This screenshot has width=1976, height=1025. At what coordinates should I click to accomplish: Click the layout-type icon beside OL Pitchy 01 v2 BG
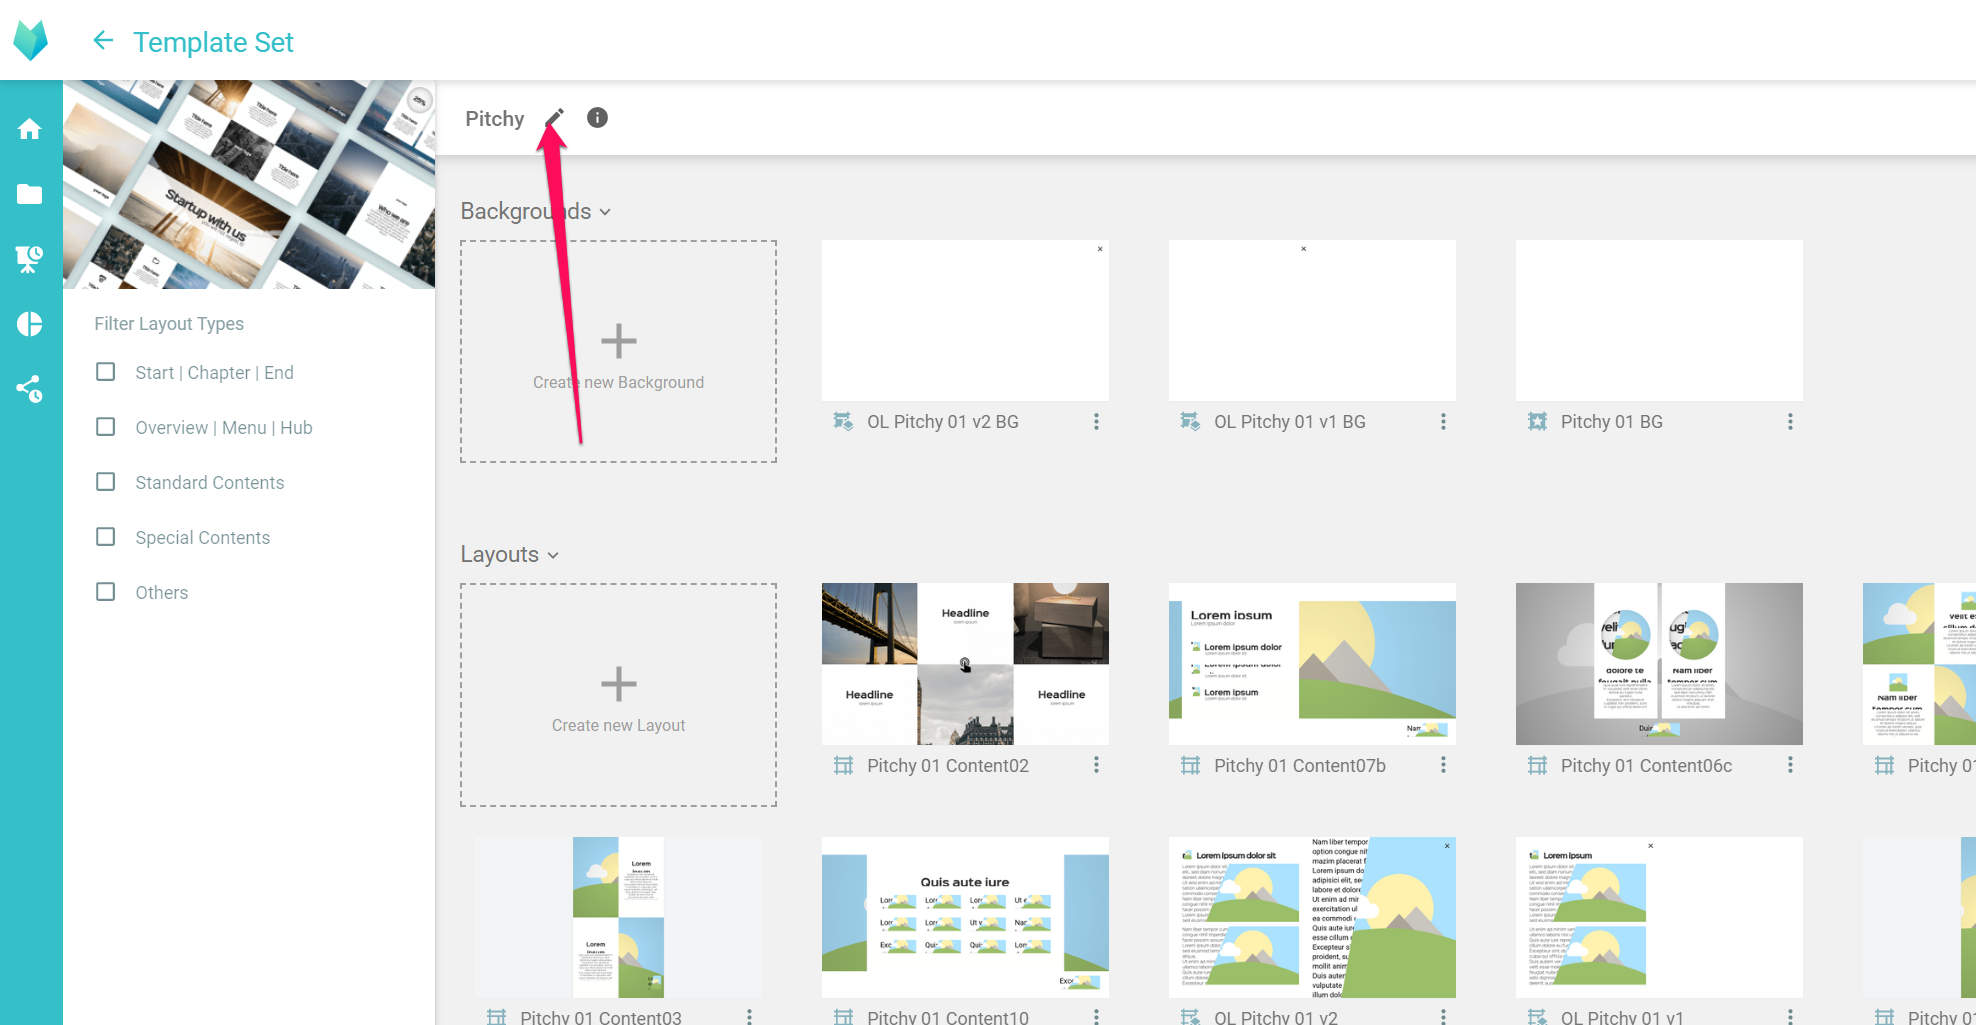click(x=843, y=422)
